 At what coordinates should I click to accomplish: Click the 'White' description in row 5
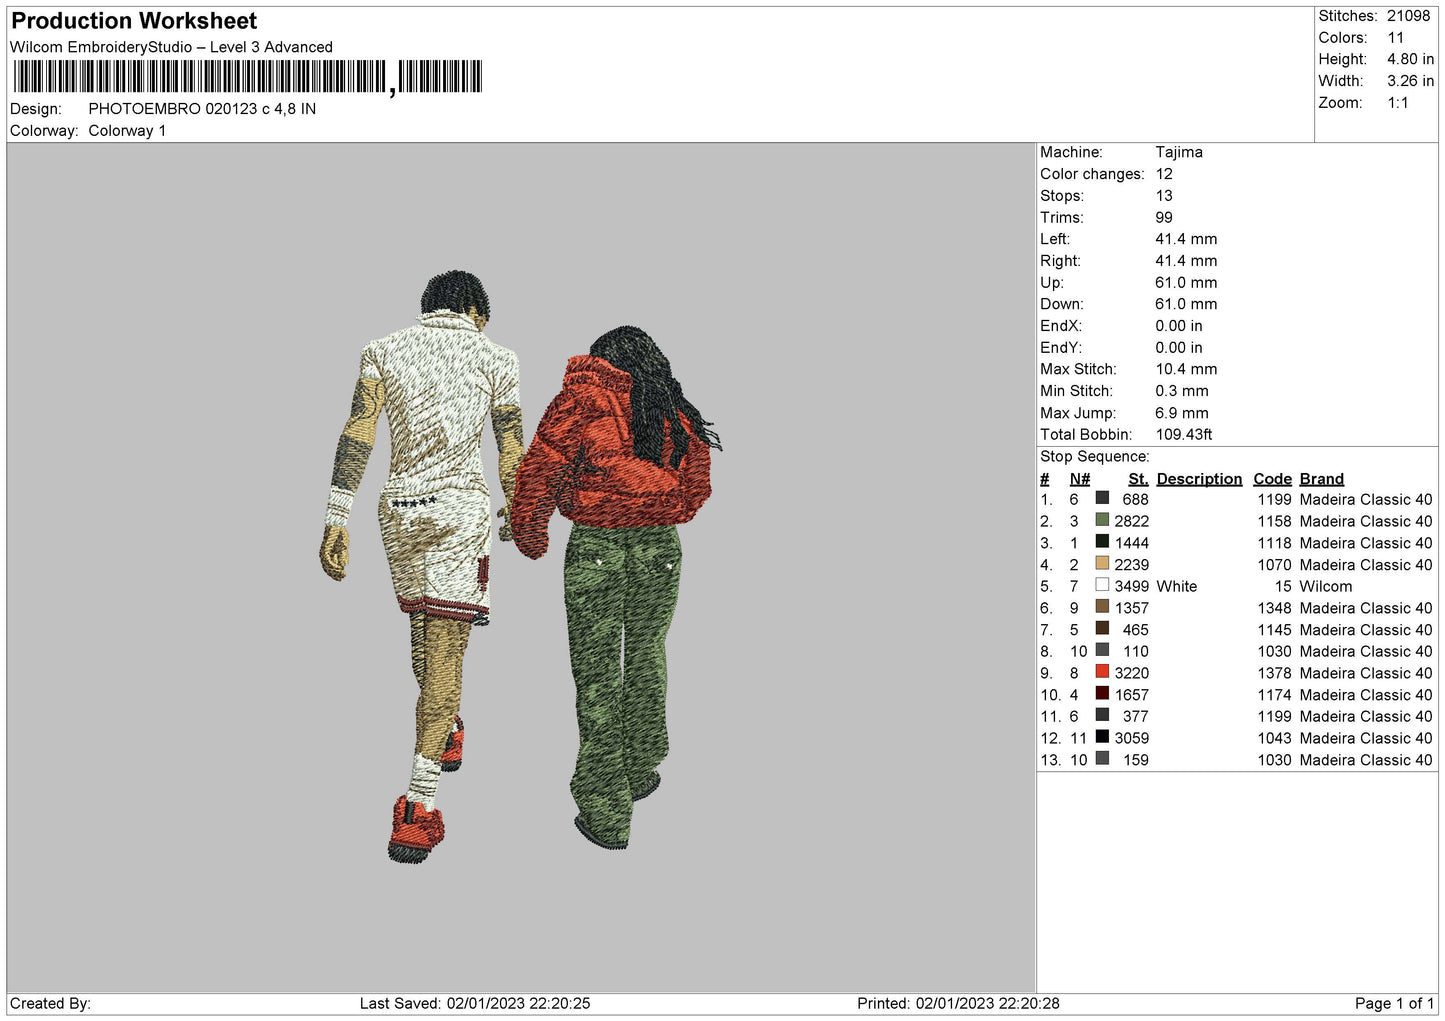click(x=1177, y=586)
